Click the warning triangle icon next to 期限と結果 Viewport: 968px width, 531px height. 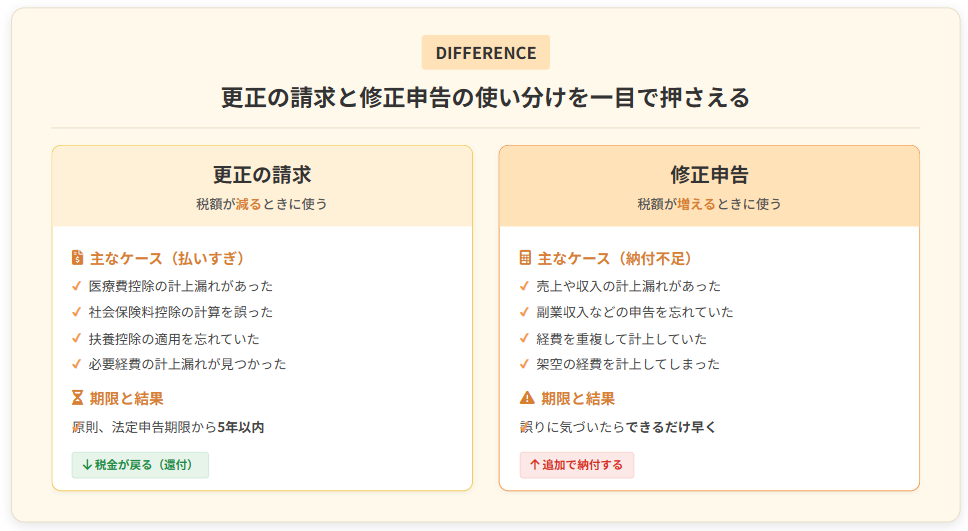click(x=527, y=398)
